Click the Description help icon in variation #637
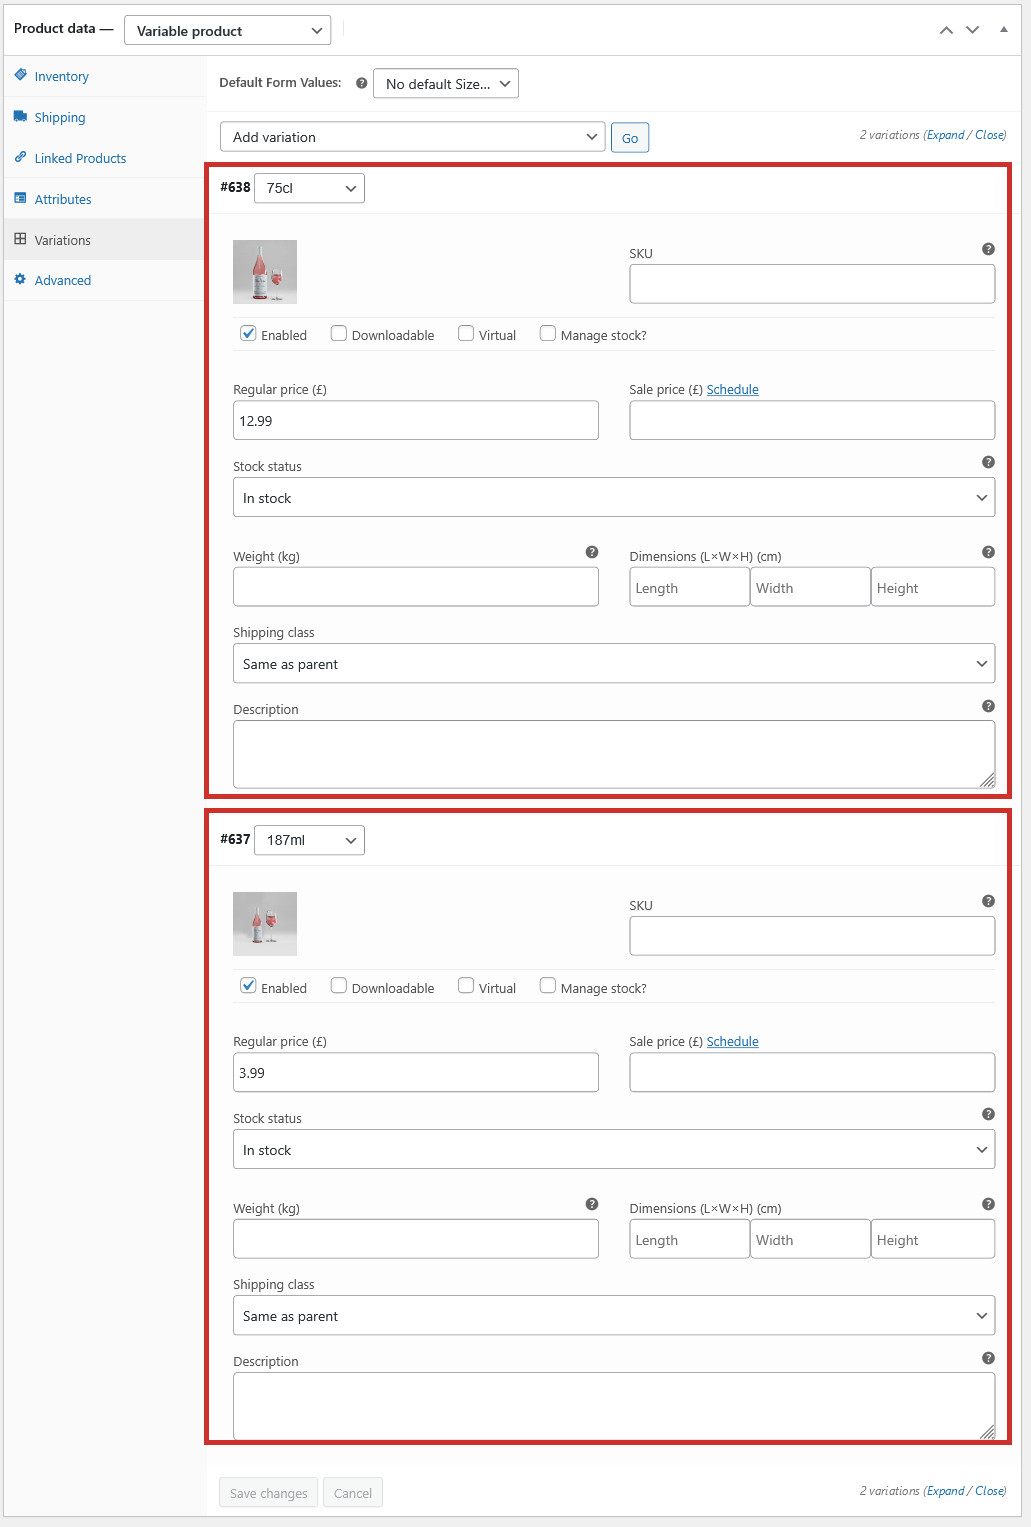The image size is (1031, 1527). [988, 1358]
